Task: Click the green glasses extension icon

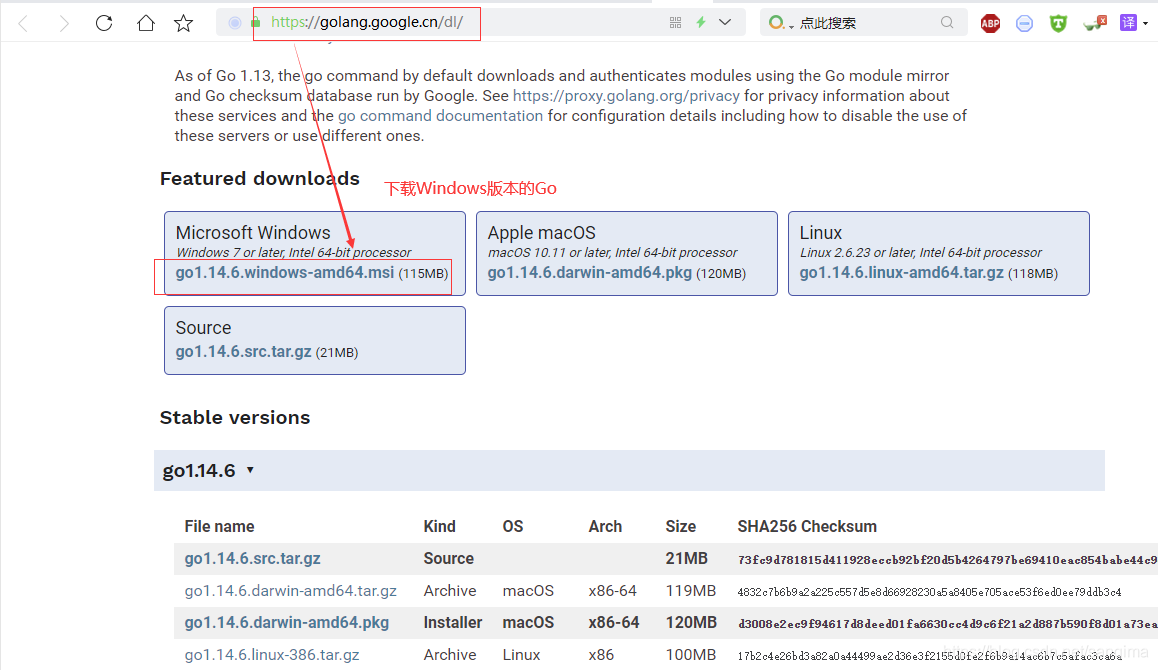Action: 1094,23
